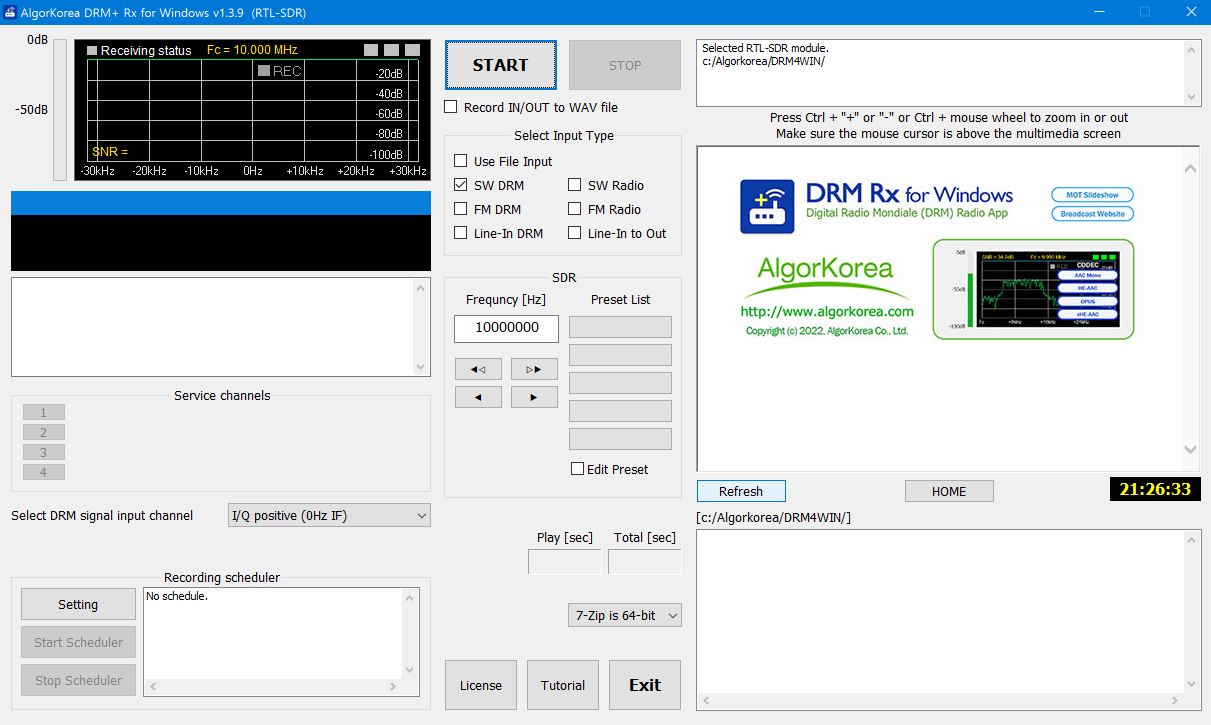
Task: Step frequency up with the single right arrow
Action: pos(534,397)
